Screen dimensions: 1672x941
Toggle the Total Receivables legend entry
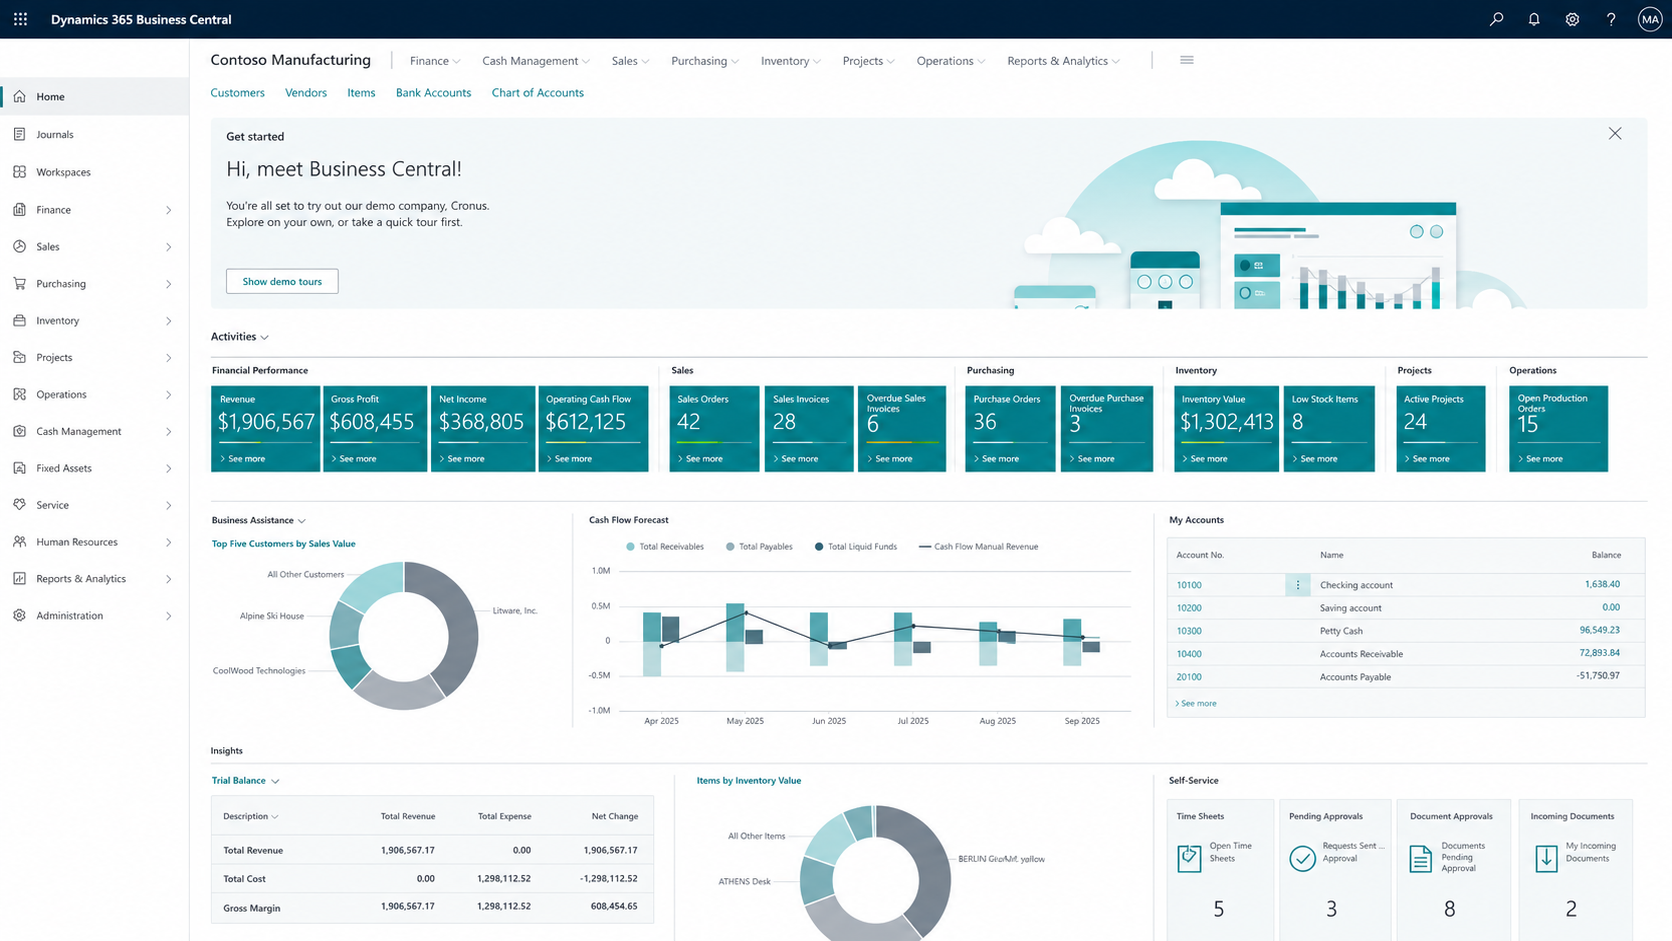(x=665, y=547)
